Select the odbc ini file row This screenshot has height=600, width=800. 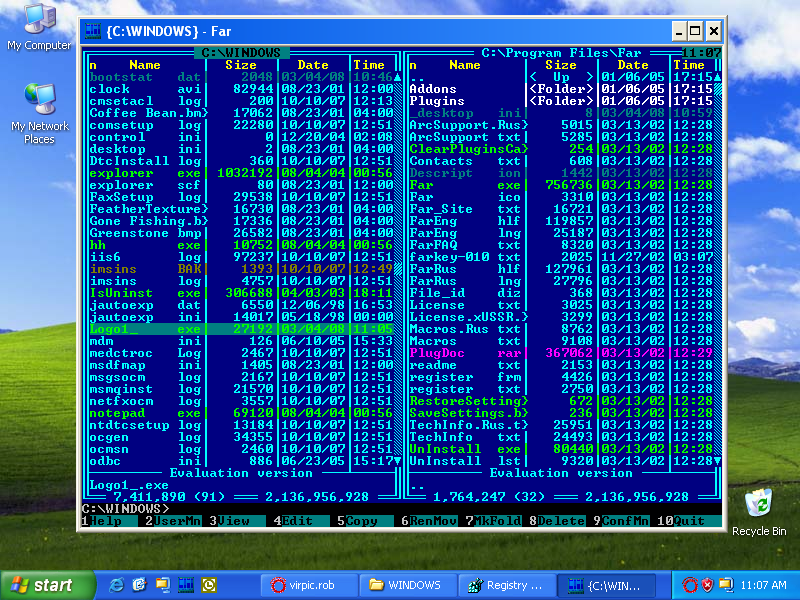(242, 461)
